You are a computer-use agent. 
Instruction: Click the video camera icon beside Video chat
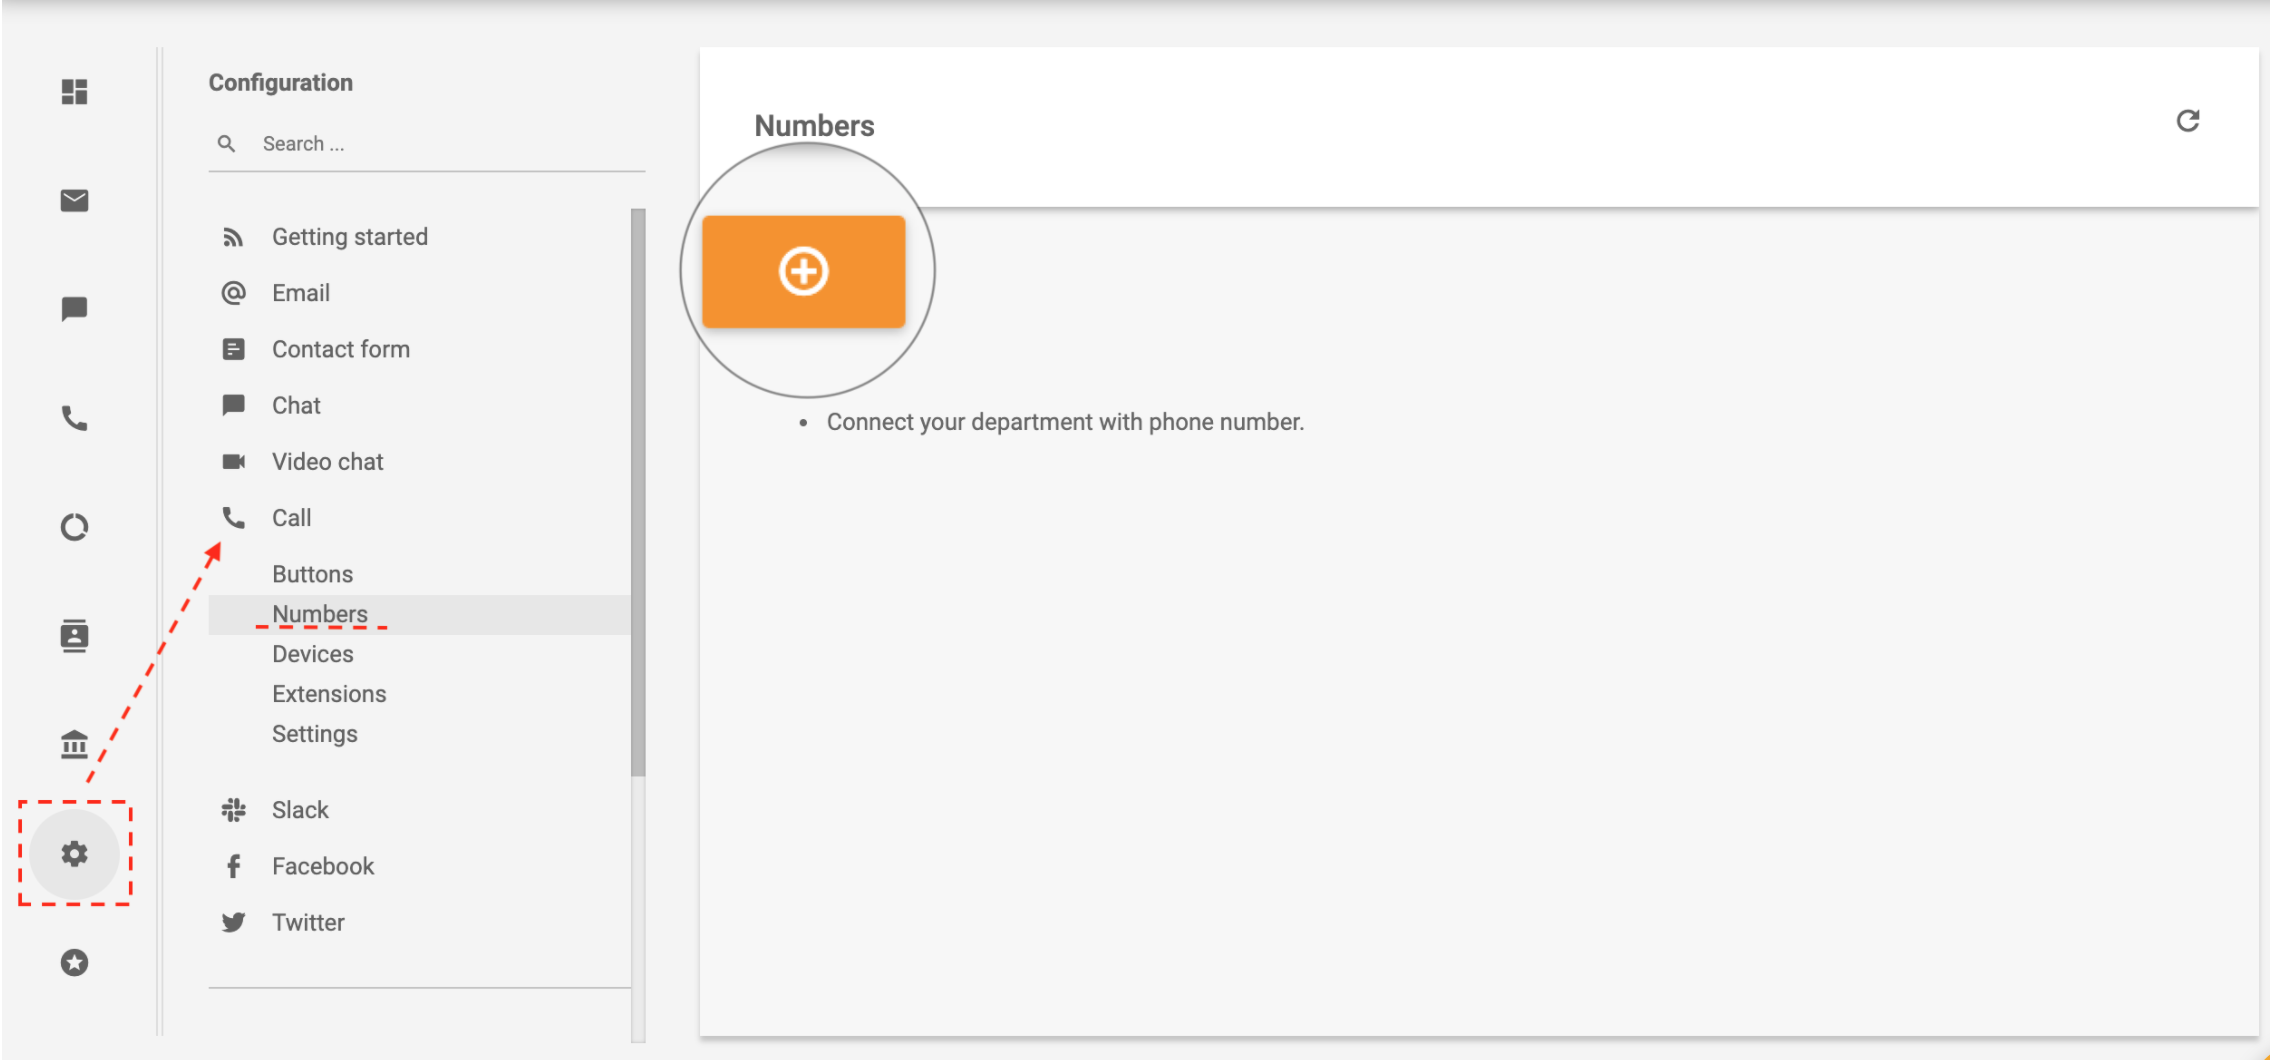coord(234,461)
